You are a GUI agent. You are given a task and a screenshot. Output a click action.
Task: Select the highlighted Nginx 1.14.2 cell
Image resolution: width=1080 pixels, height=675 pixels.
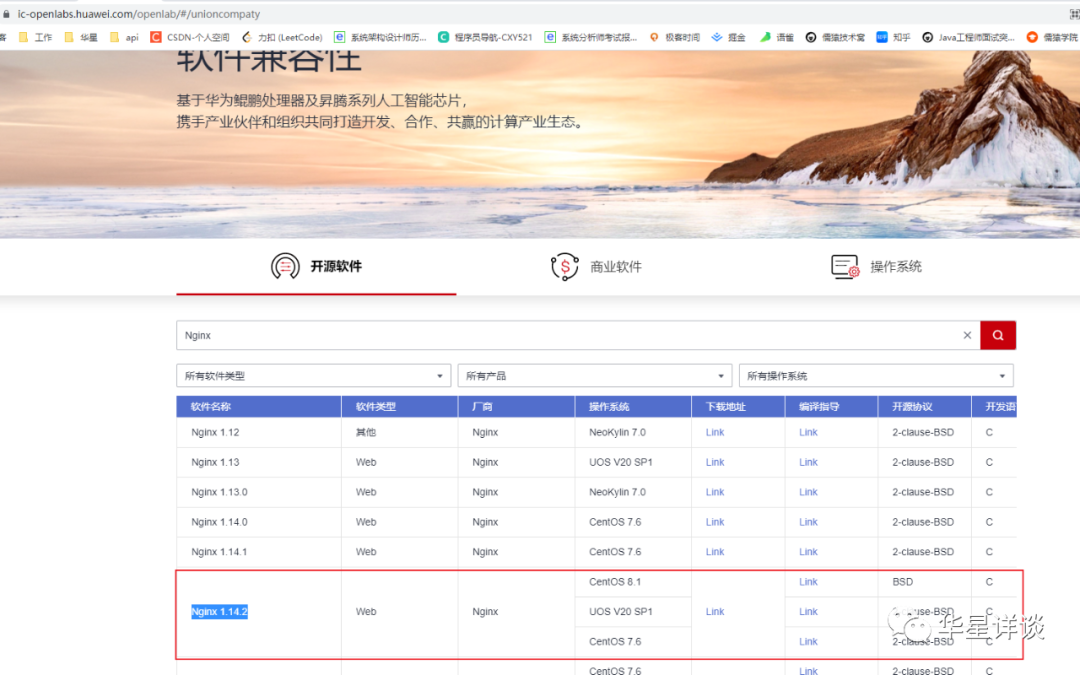pos(219,612)
